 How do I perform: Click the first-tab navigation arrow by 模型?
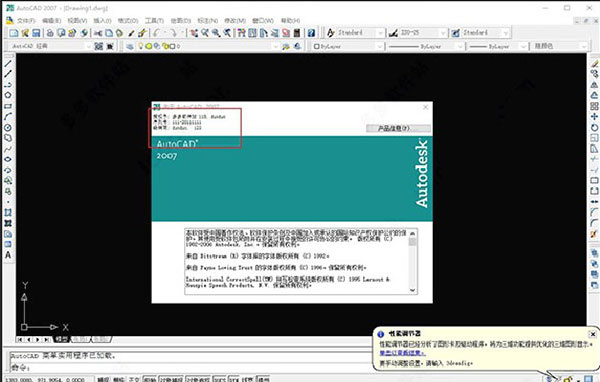(x=20, y=340)
